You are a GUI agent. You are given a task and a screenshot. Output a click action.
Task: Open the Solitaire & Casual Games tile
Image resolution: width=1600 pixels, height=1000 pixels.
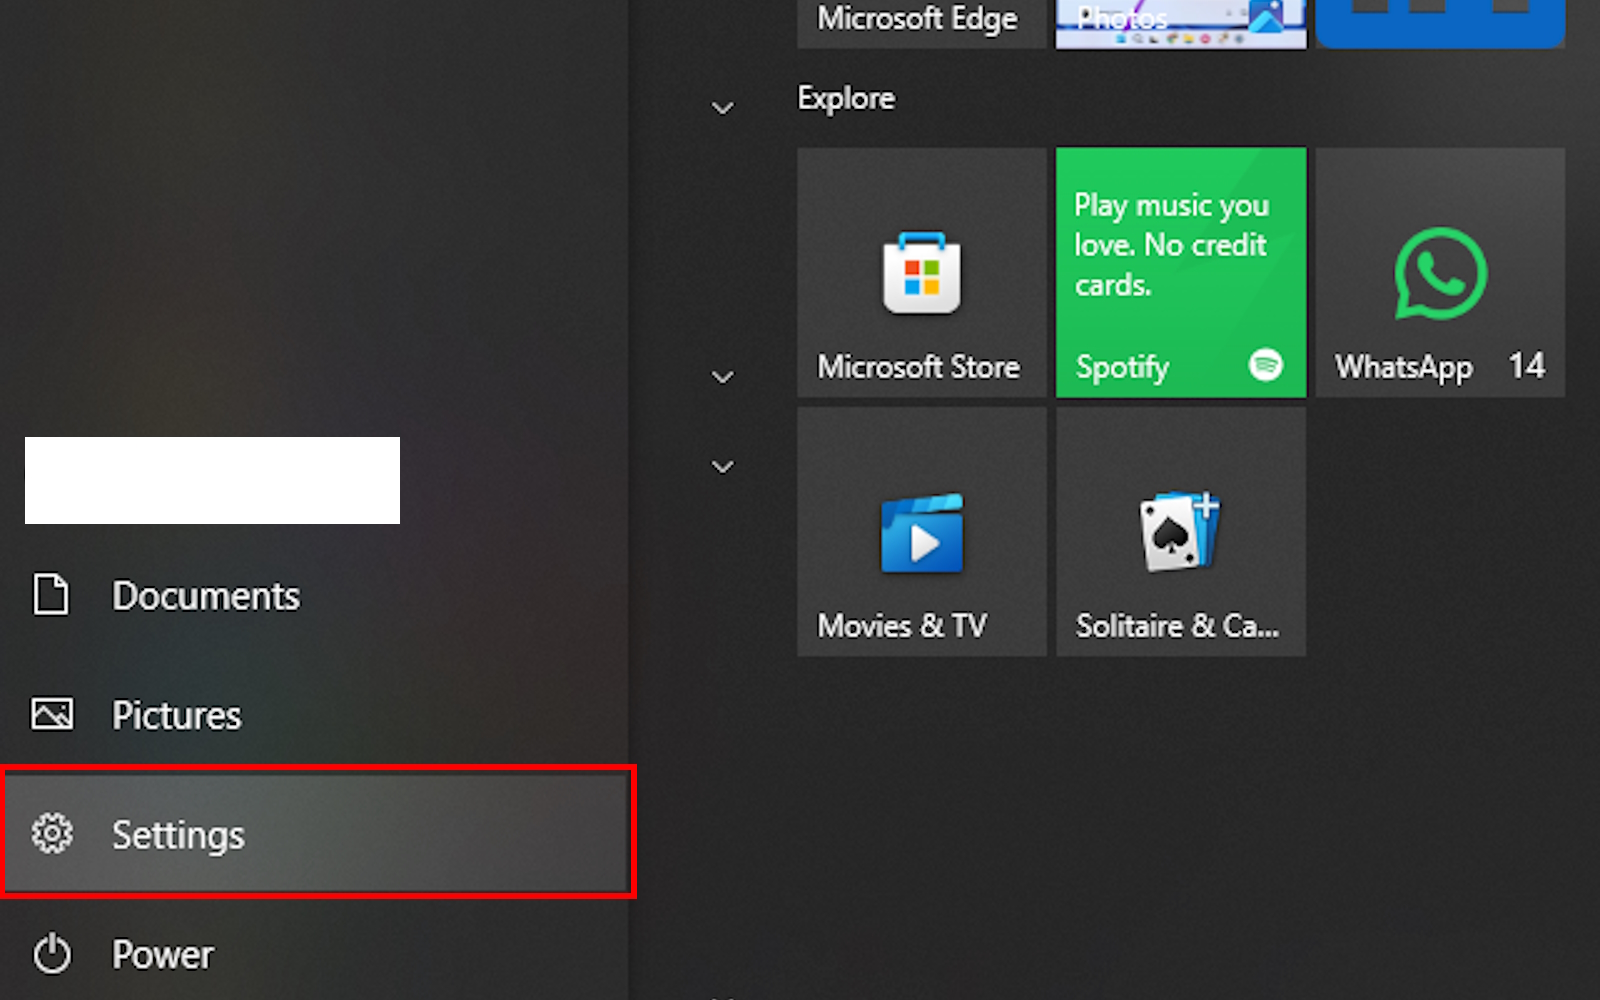[x=1181, y=531]
